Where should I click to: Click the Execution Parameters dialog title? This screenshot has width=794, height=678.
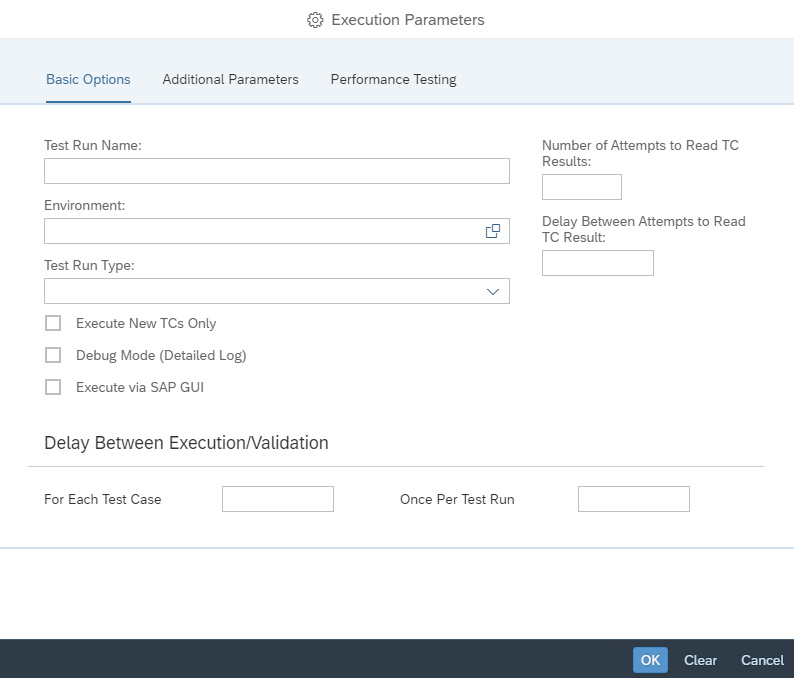[x=407, y=20]
